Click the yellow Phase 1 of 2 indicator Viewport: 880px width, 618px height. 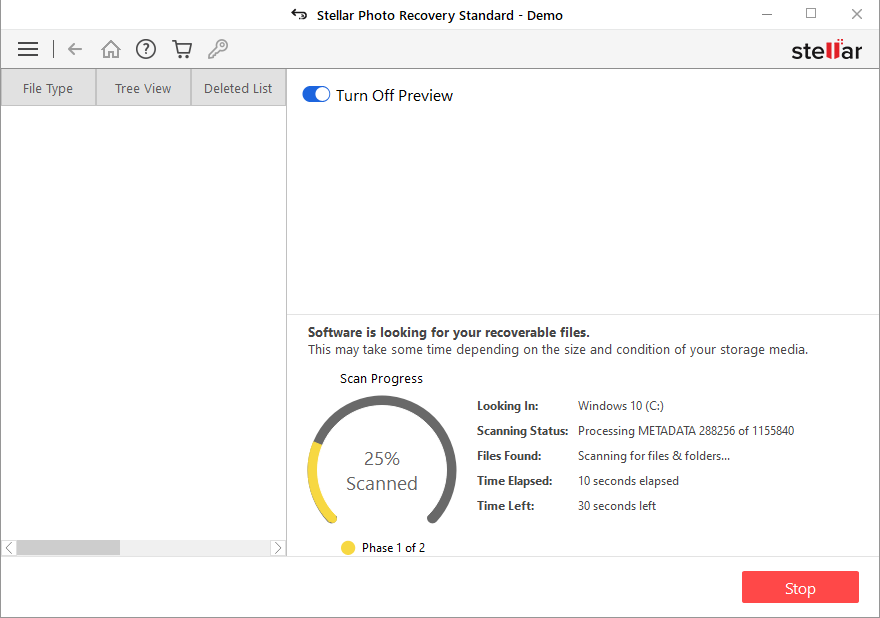click(348, 548)
